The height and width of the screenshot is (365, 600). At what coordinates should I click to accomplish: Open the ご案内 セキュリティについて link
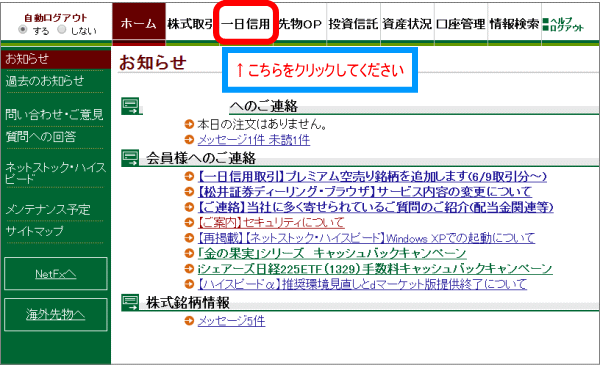click(271, 222)
